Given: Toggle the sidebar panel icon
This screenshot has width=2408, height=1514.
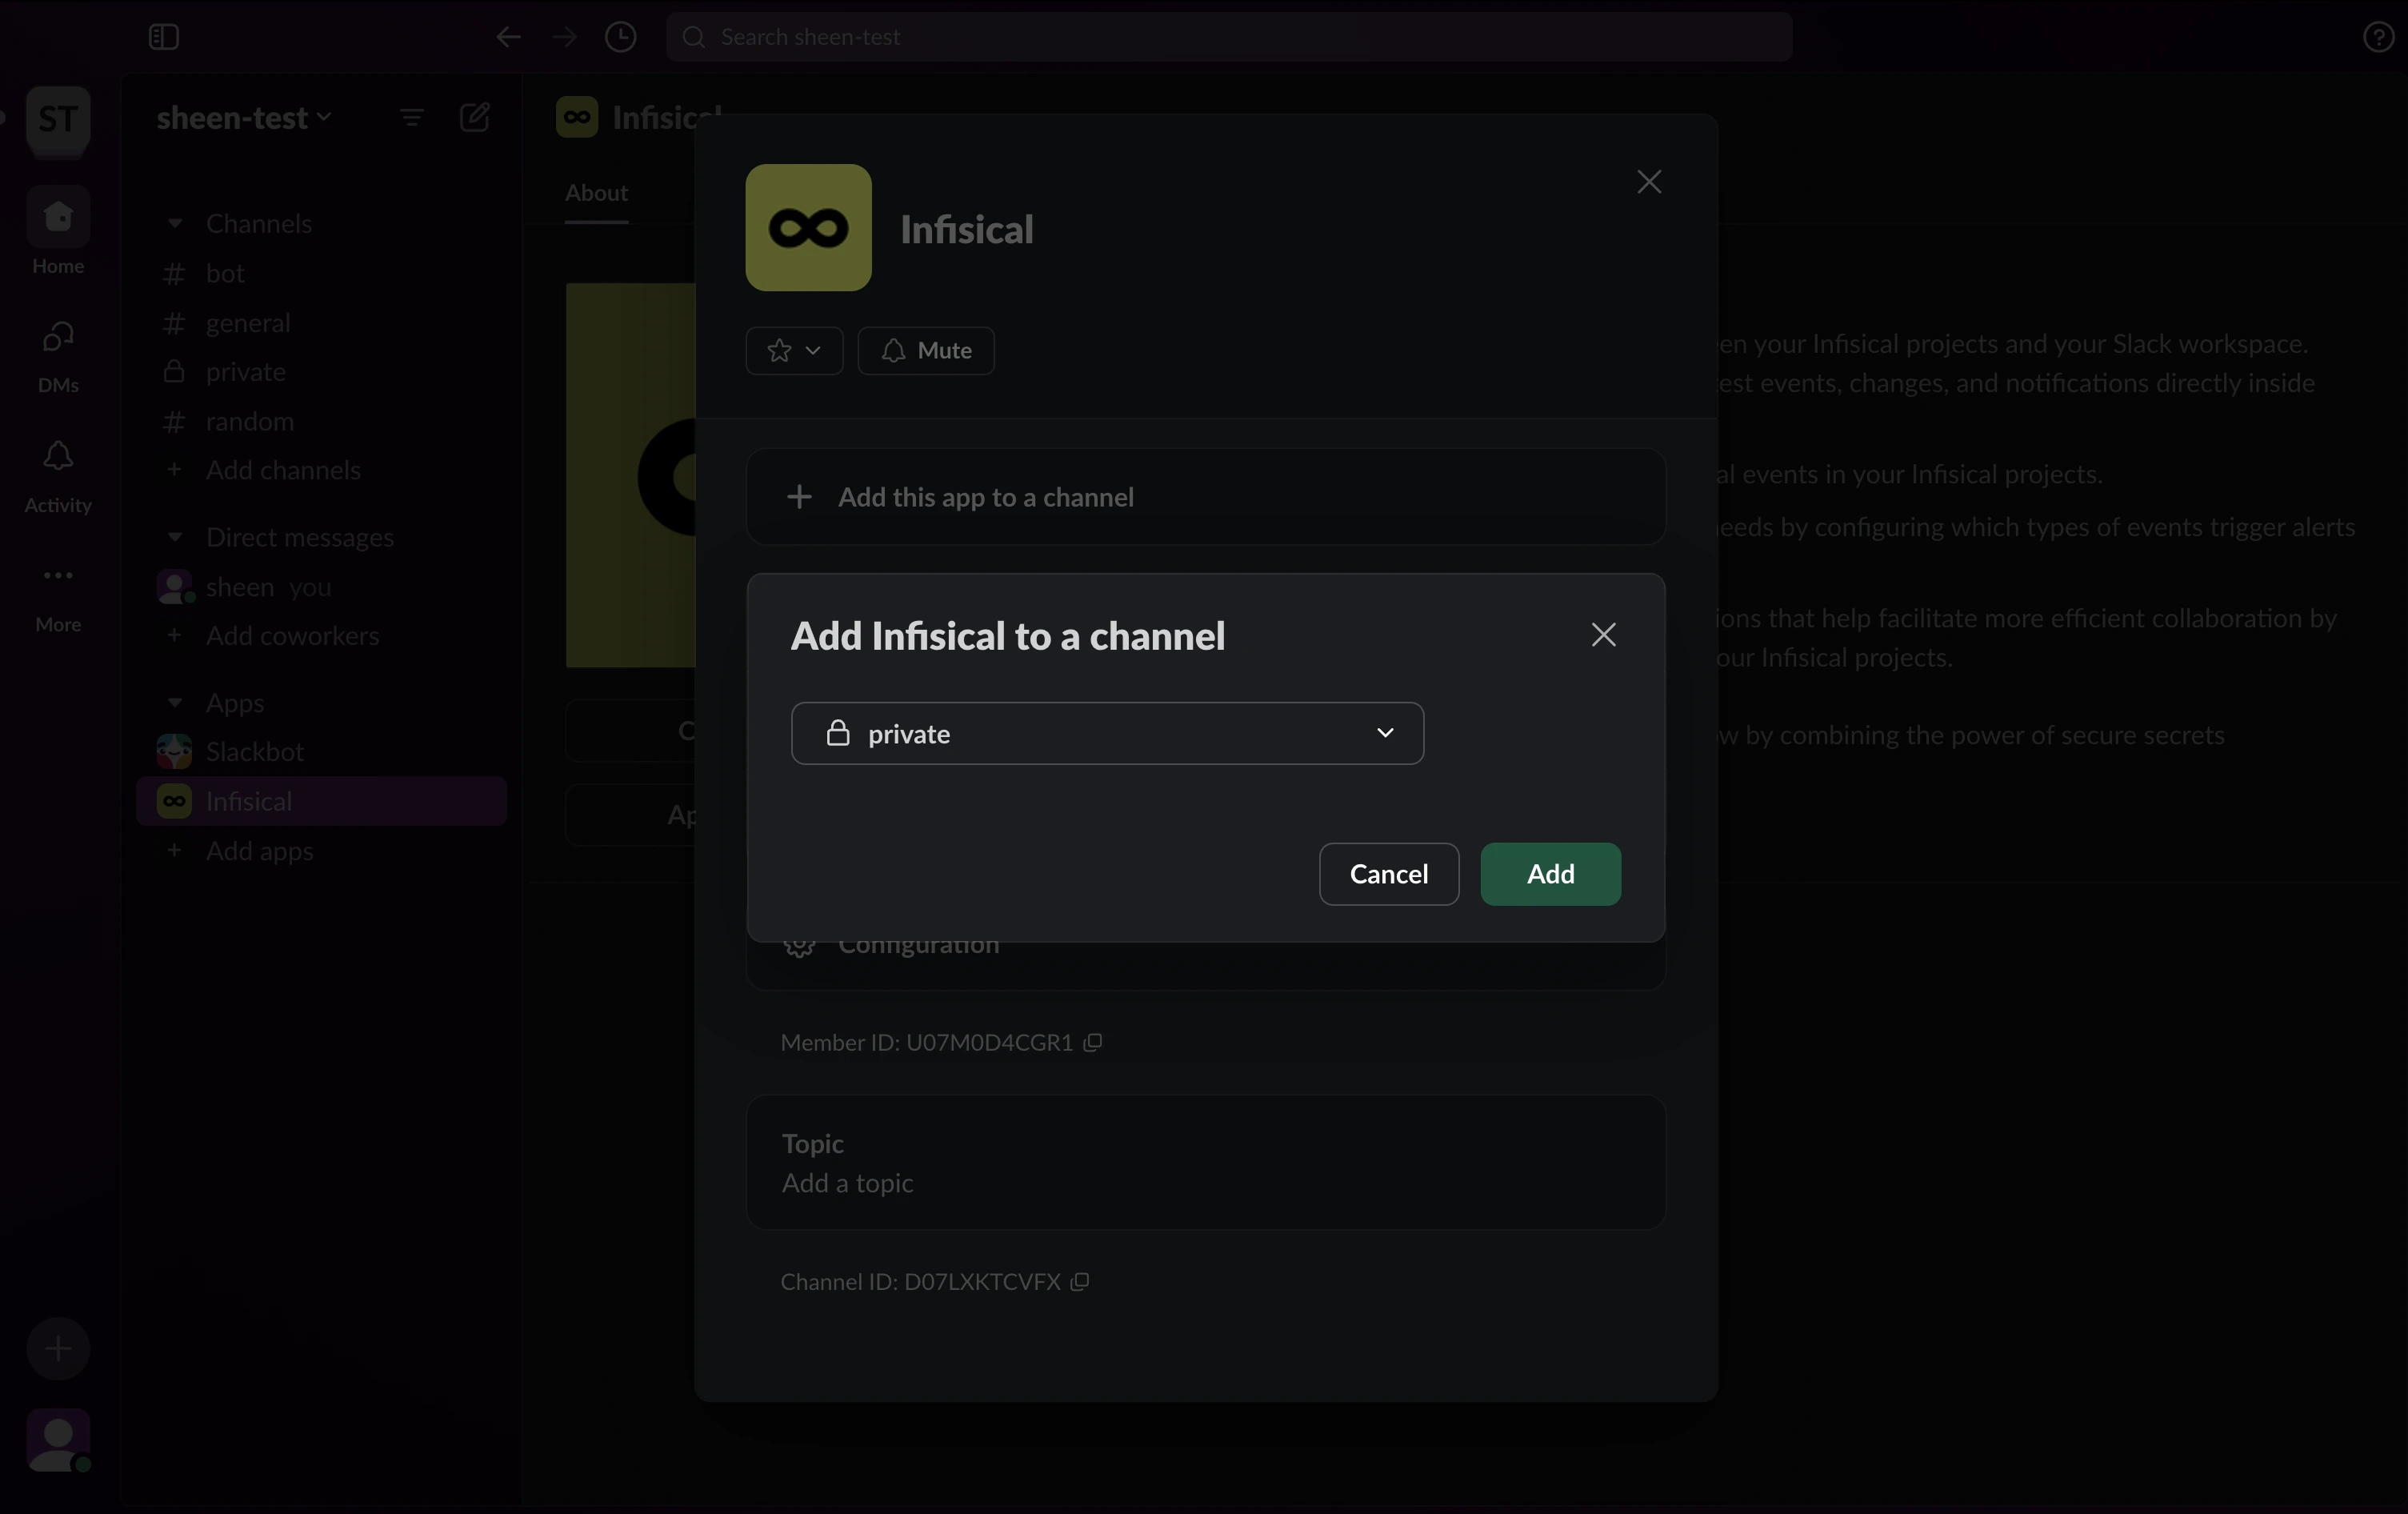Looking at the screenshot, I should click(163, 37).
